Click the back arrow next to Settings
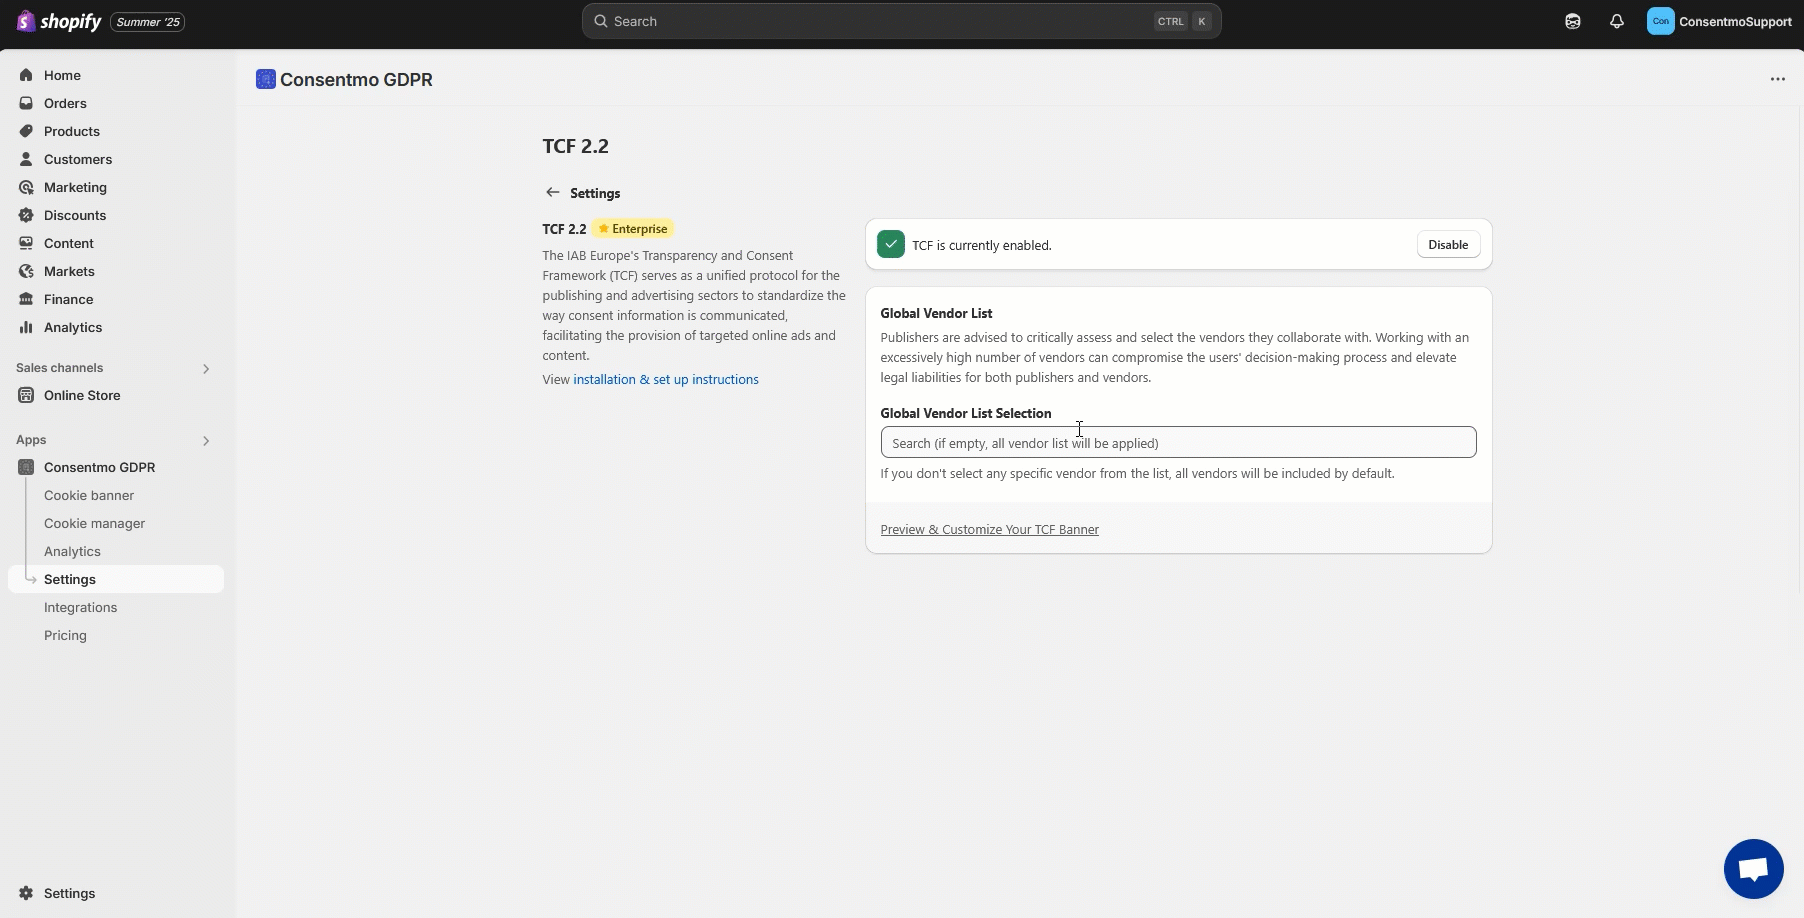 click(x=552, y=192)
